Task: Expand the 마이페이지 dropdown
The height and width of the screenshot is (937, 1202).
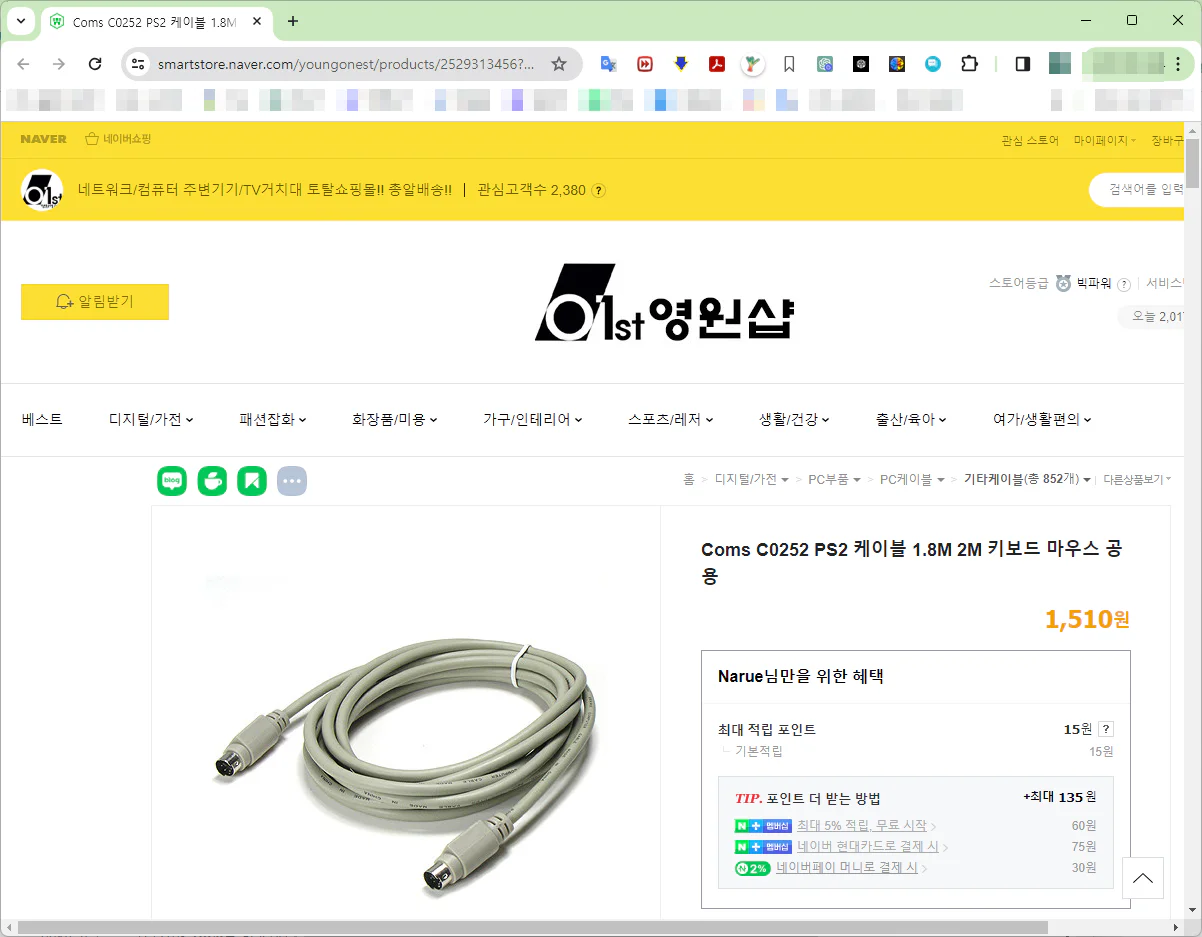Action: pos(1105,140)
